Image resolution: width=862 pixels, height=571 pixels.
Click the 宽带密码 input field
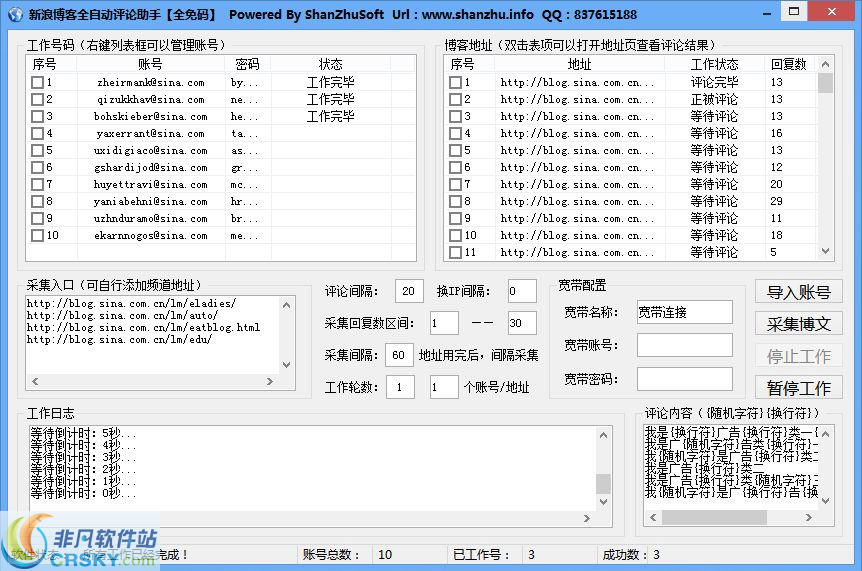684,379
